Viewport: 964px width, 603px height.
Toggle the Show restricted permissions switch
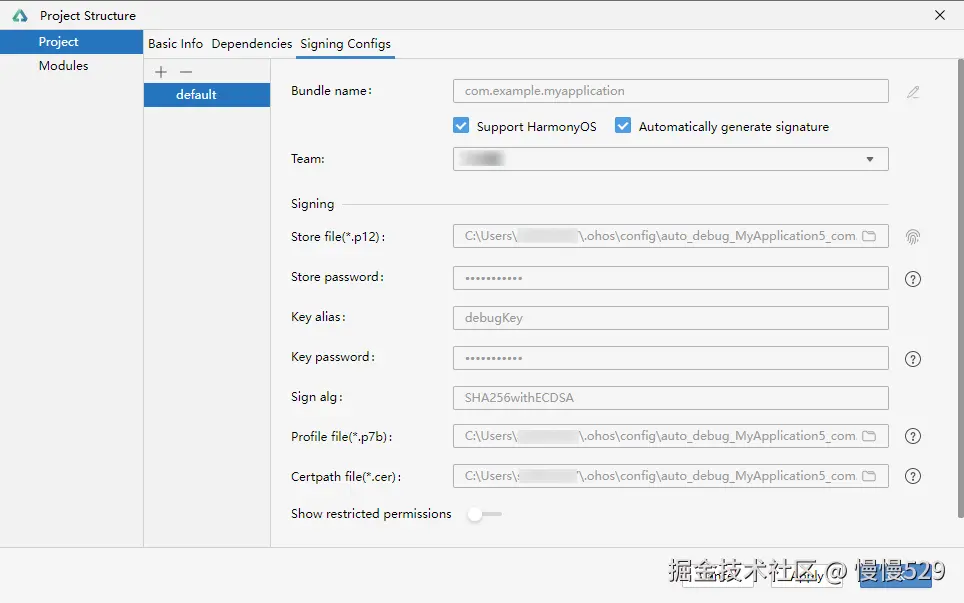click(484, 514)
